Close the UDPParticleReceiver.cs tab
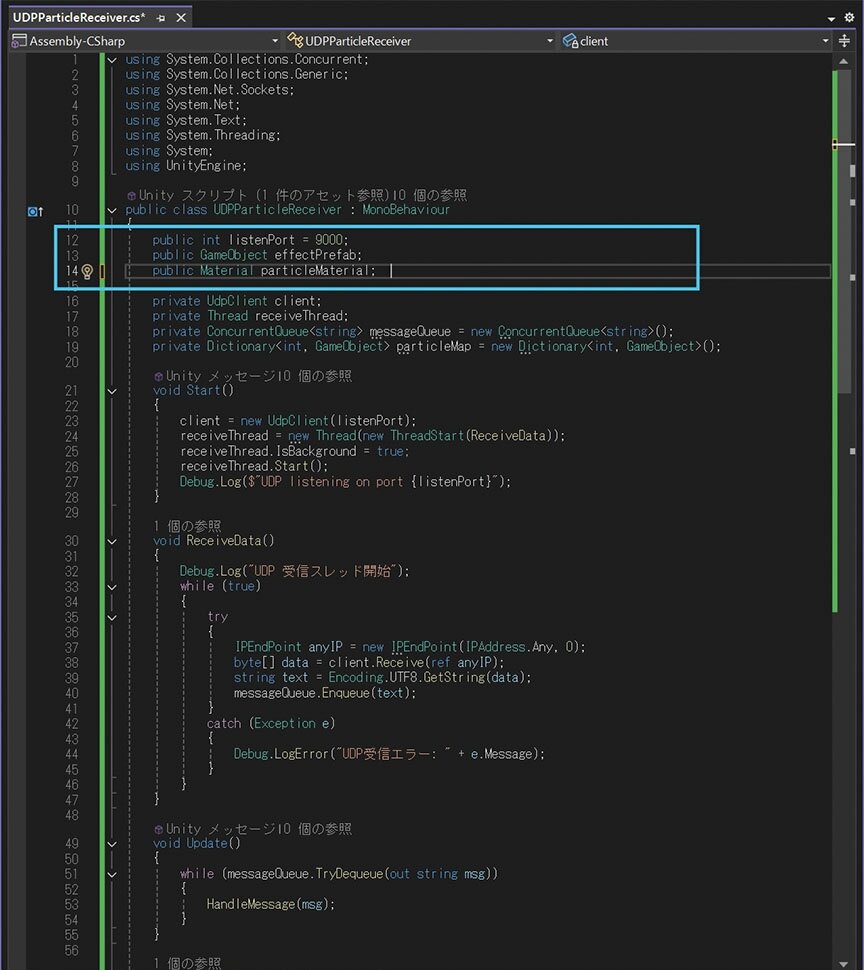The image size is (864, 970). [180, 18]
